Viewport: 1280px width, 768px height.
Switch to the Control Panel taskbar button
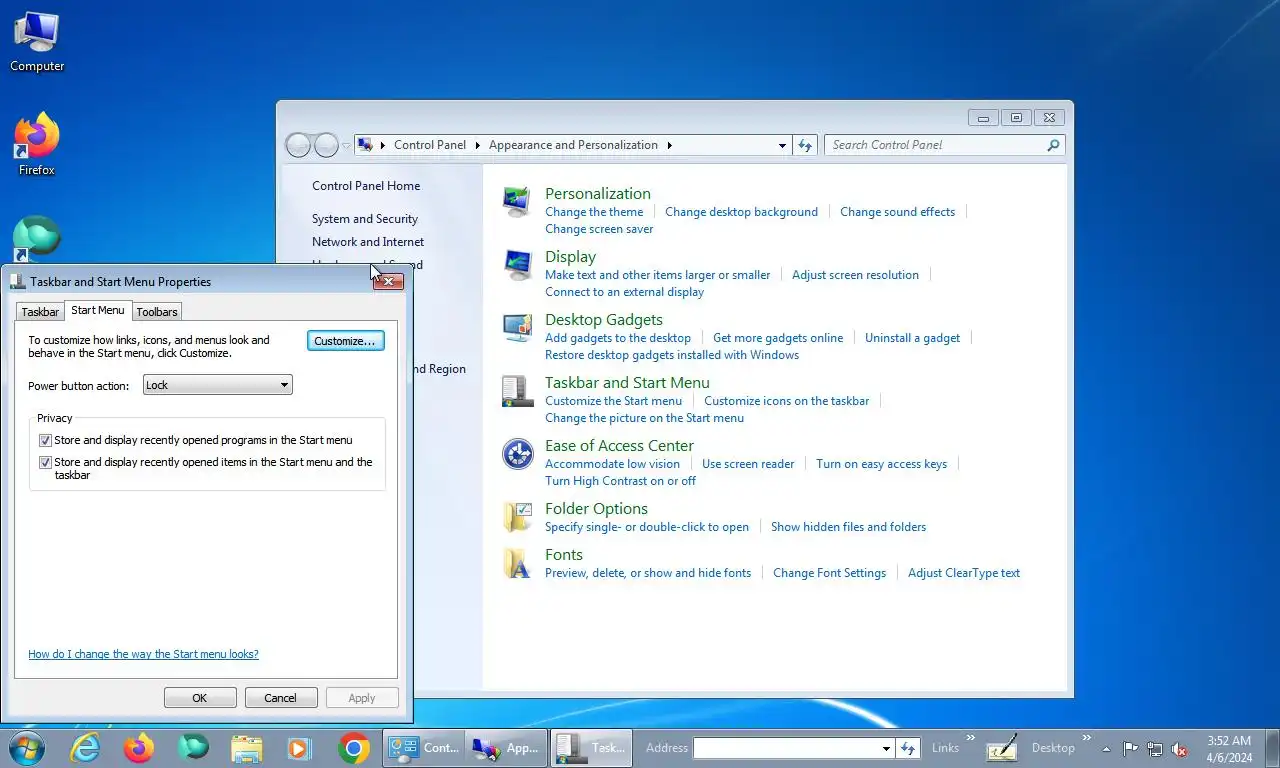[424, 747]
